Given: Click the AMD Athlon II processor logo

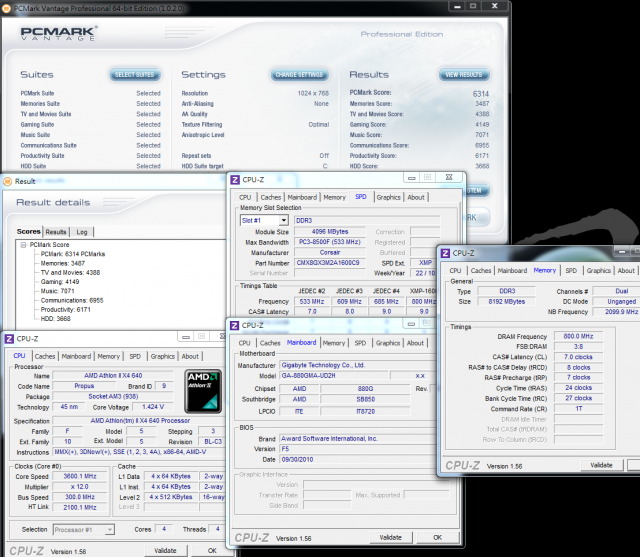Looking at the screenshot, I should click(203, 391).
